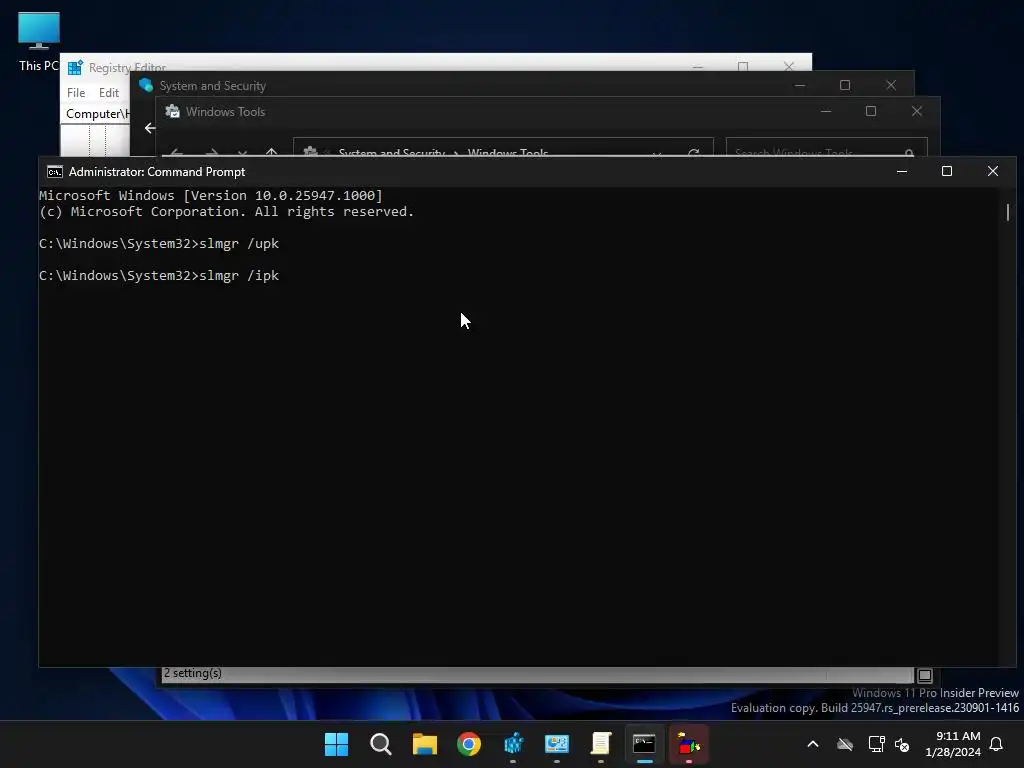Switch to Registry Editor taskbar icon
The image size is (1024, 768).
pyautogui.click(x=513, y=744)
